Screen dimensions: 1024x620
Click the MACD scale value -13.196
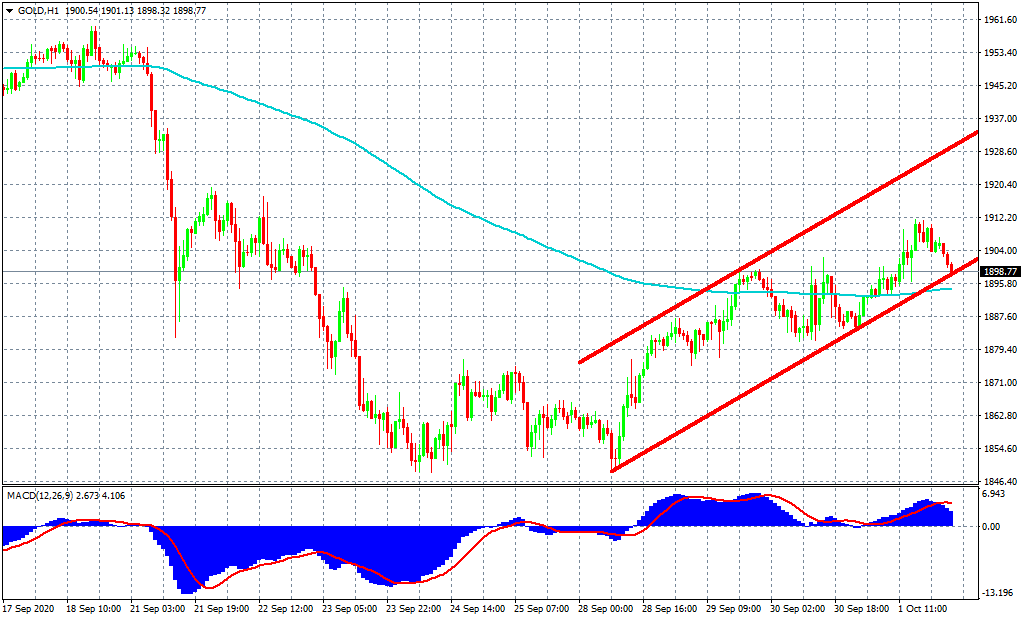(x=999, y=591)
